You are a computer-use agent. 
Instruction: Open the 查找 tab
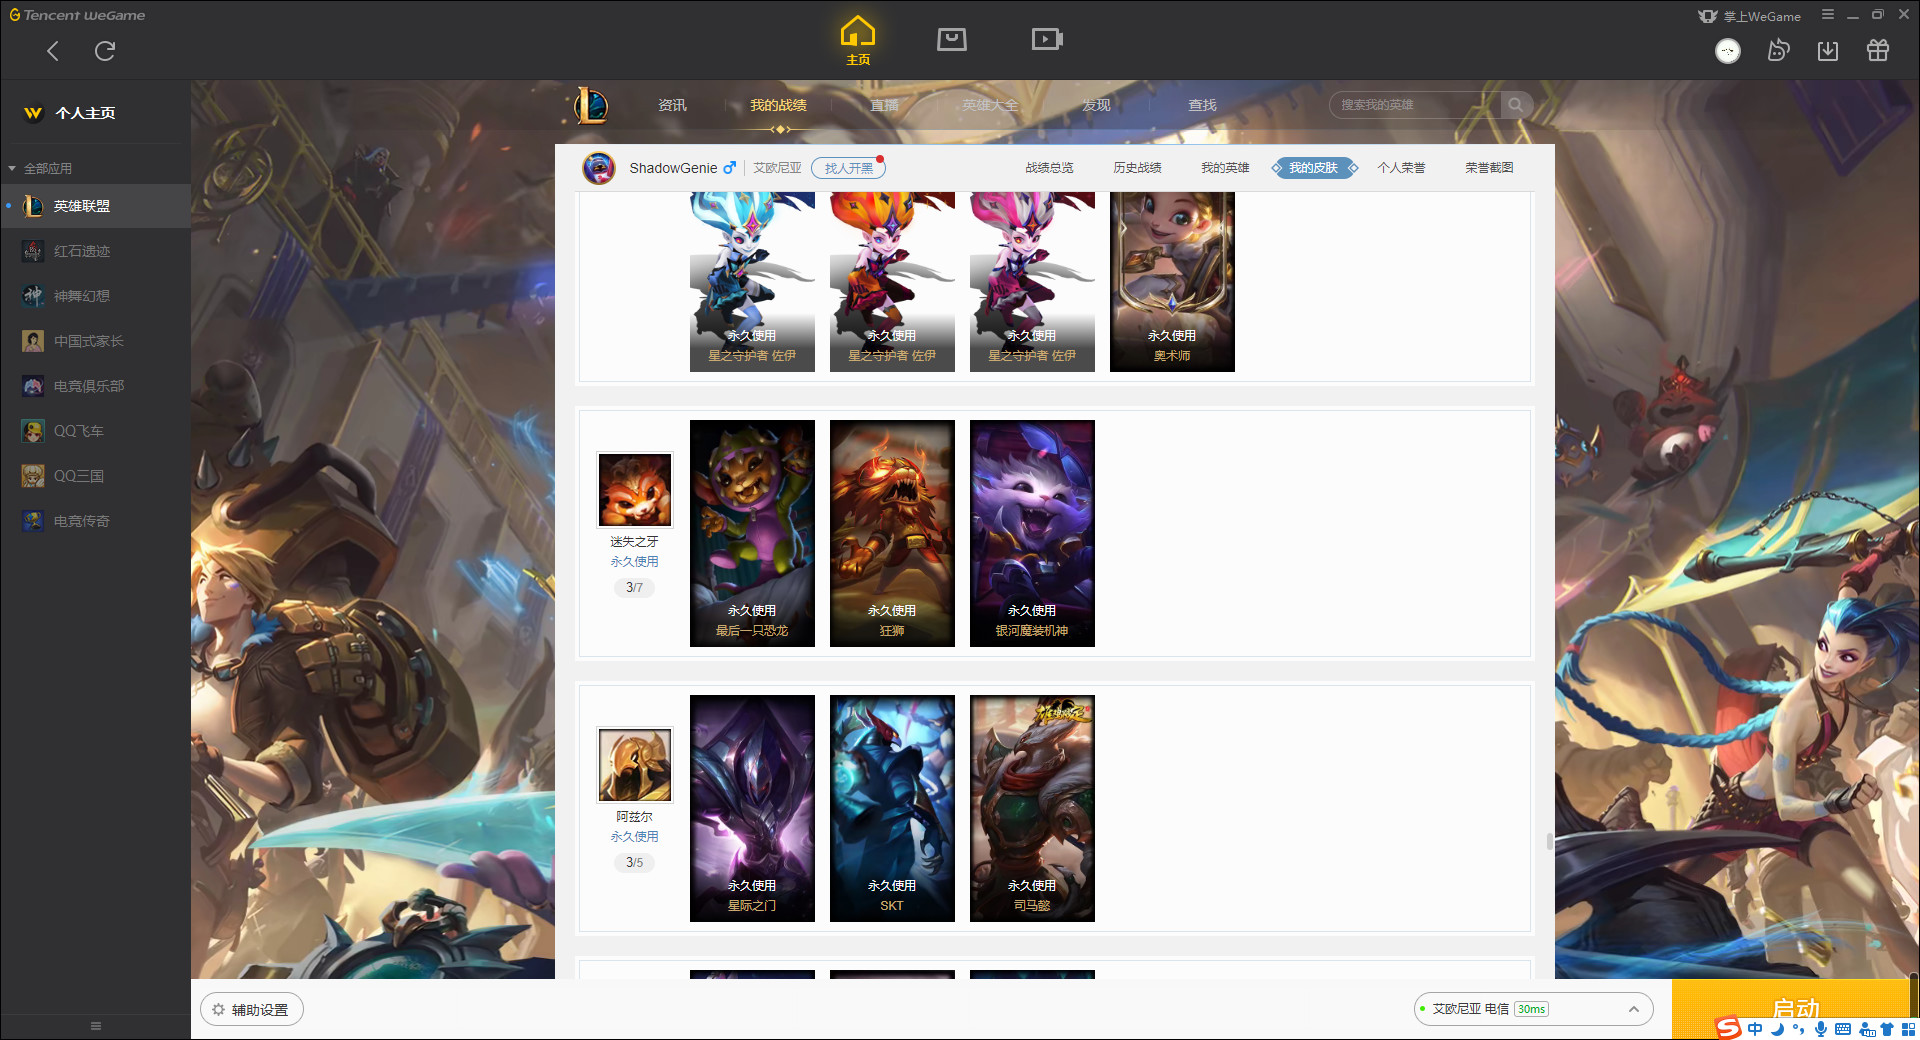1202,105
